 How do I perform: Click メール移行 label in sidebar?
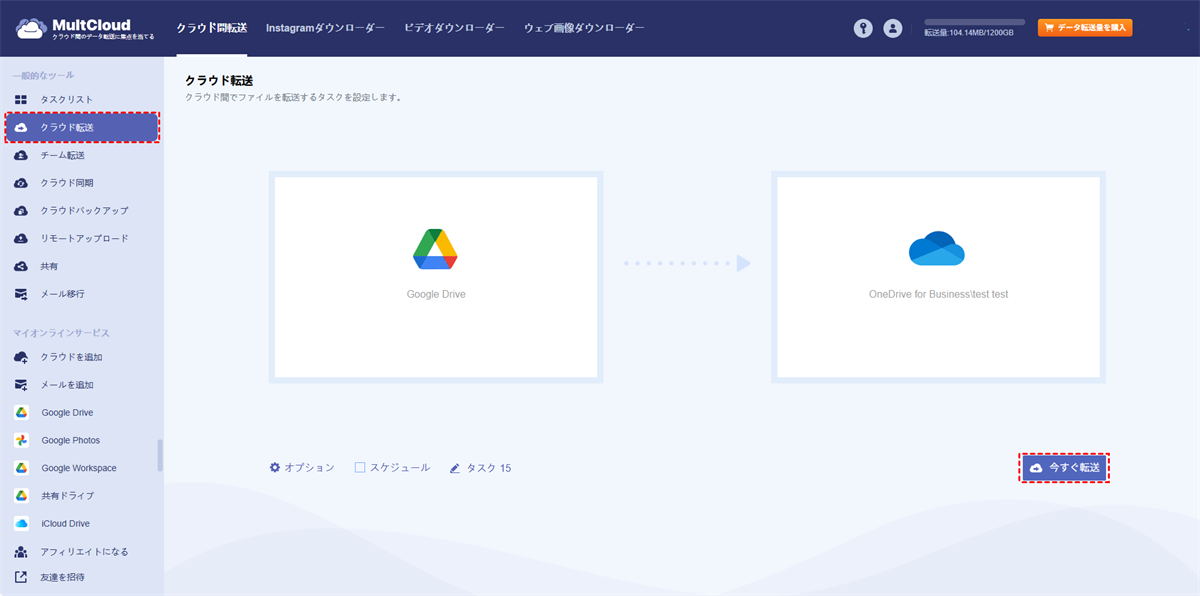click(x=63, y=294)
